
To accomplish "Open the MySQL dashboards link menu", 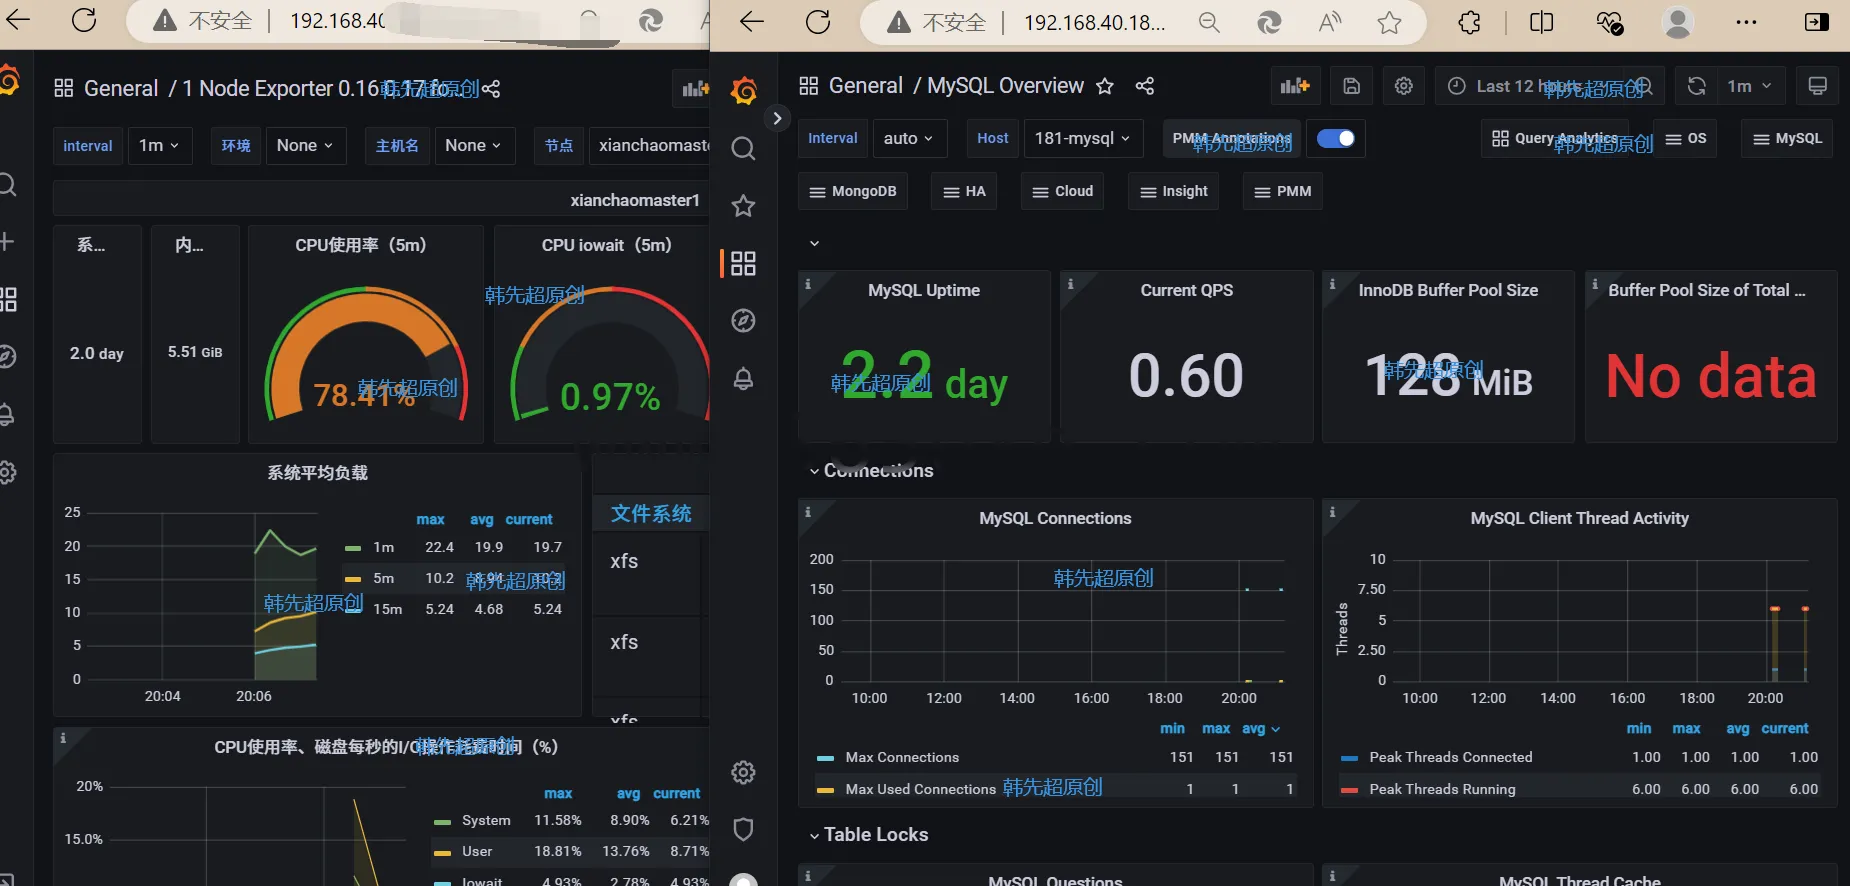I will point(1788,138).
